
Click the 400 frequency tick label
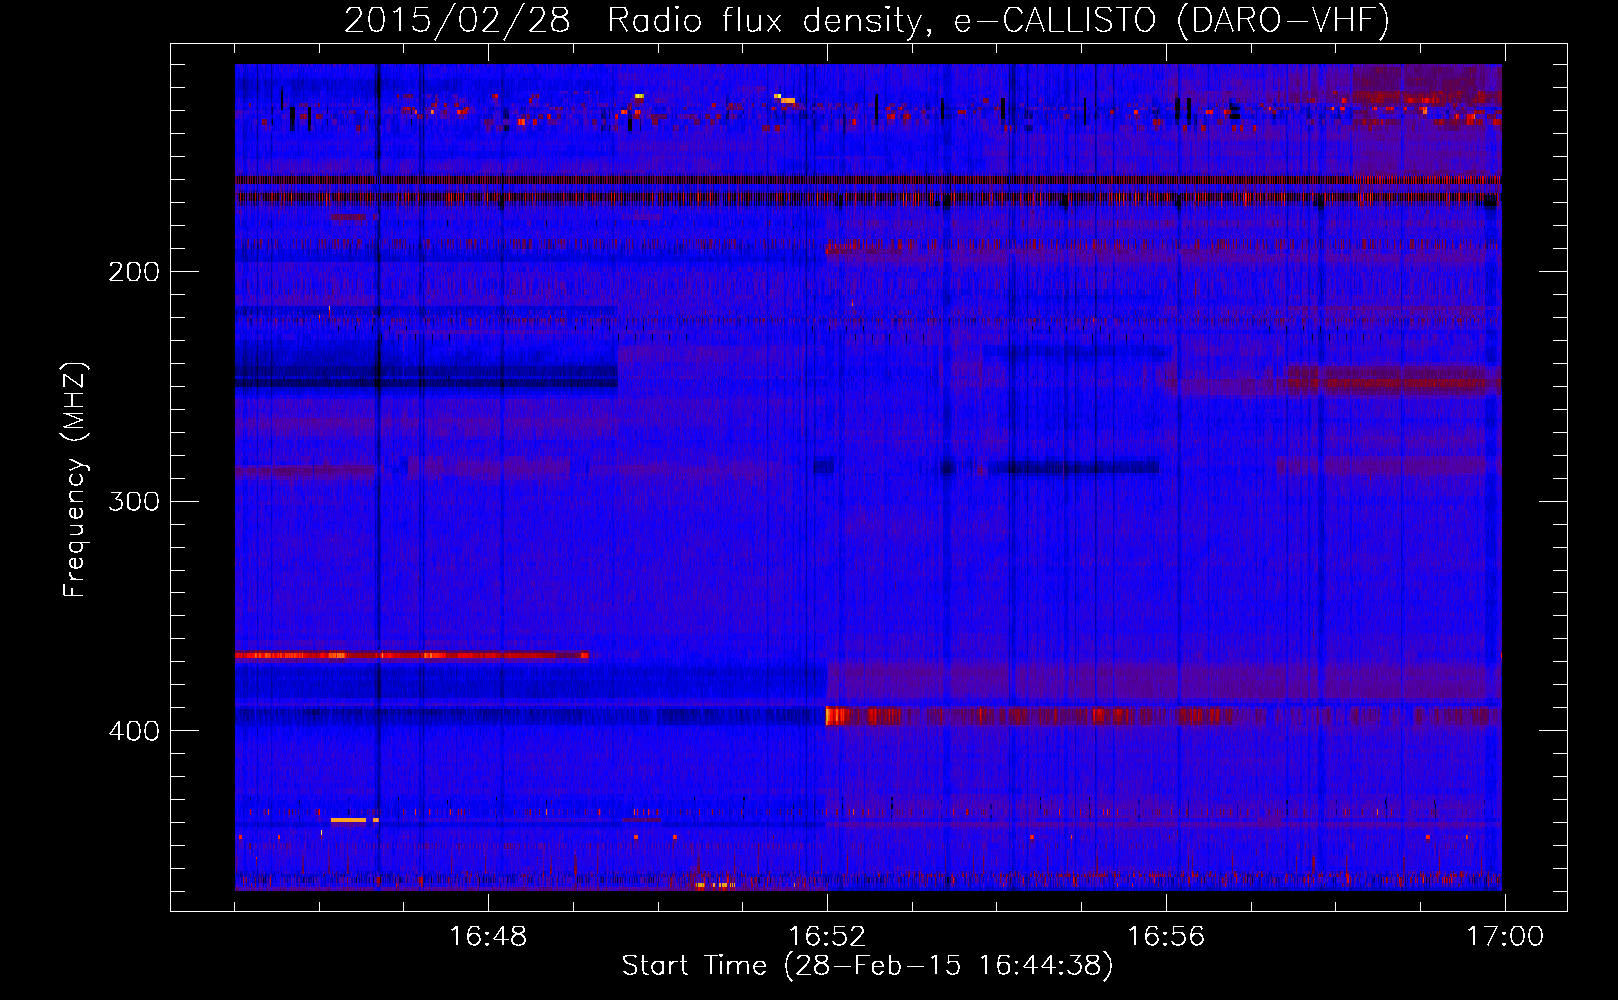pos(134,731)
